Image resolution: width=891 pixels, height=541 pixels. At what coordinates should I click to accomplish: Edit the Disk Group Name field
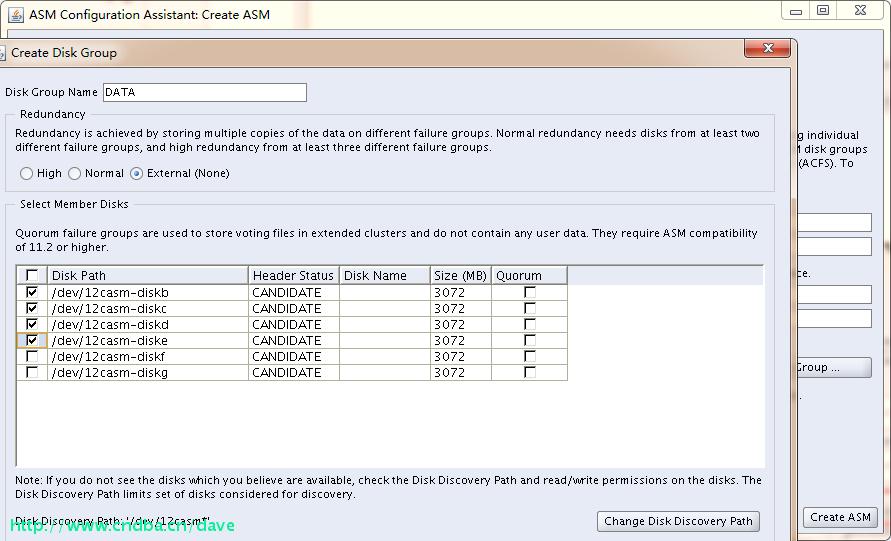(205, 92)
